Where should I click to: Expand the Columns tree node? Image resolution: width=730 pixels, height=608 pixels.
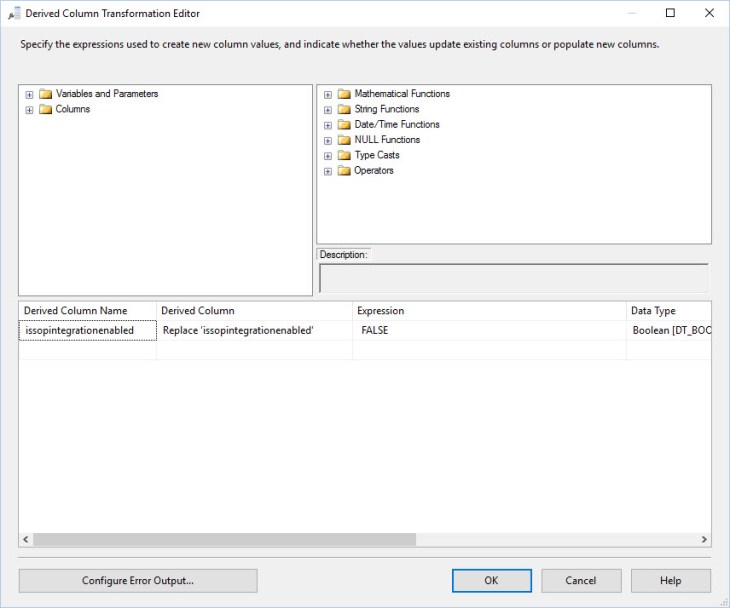click(x=30, y=110)
